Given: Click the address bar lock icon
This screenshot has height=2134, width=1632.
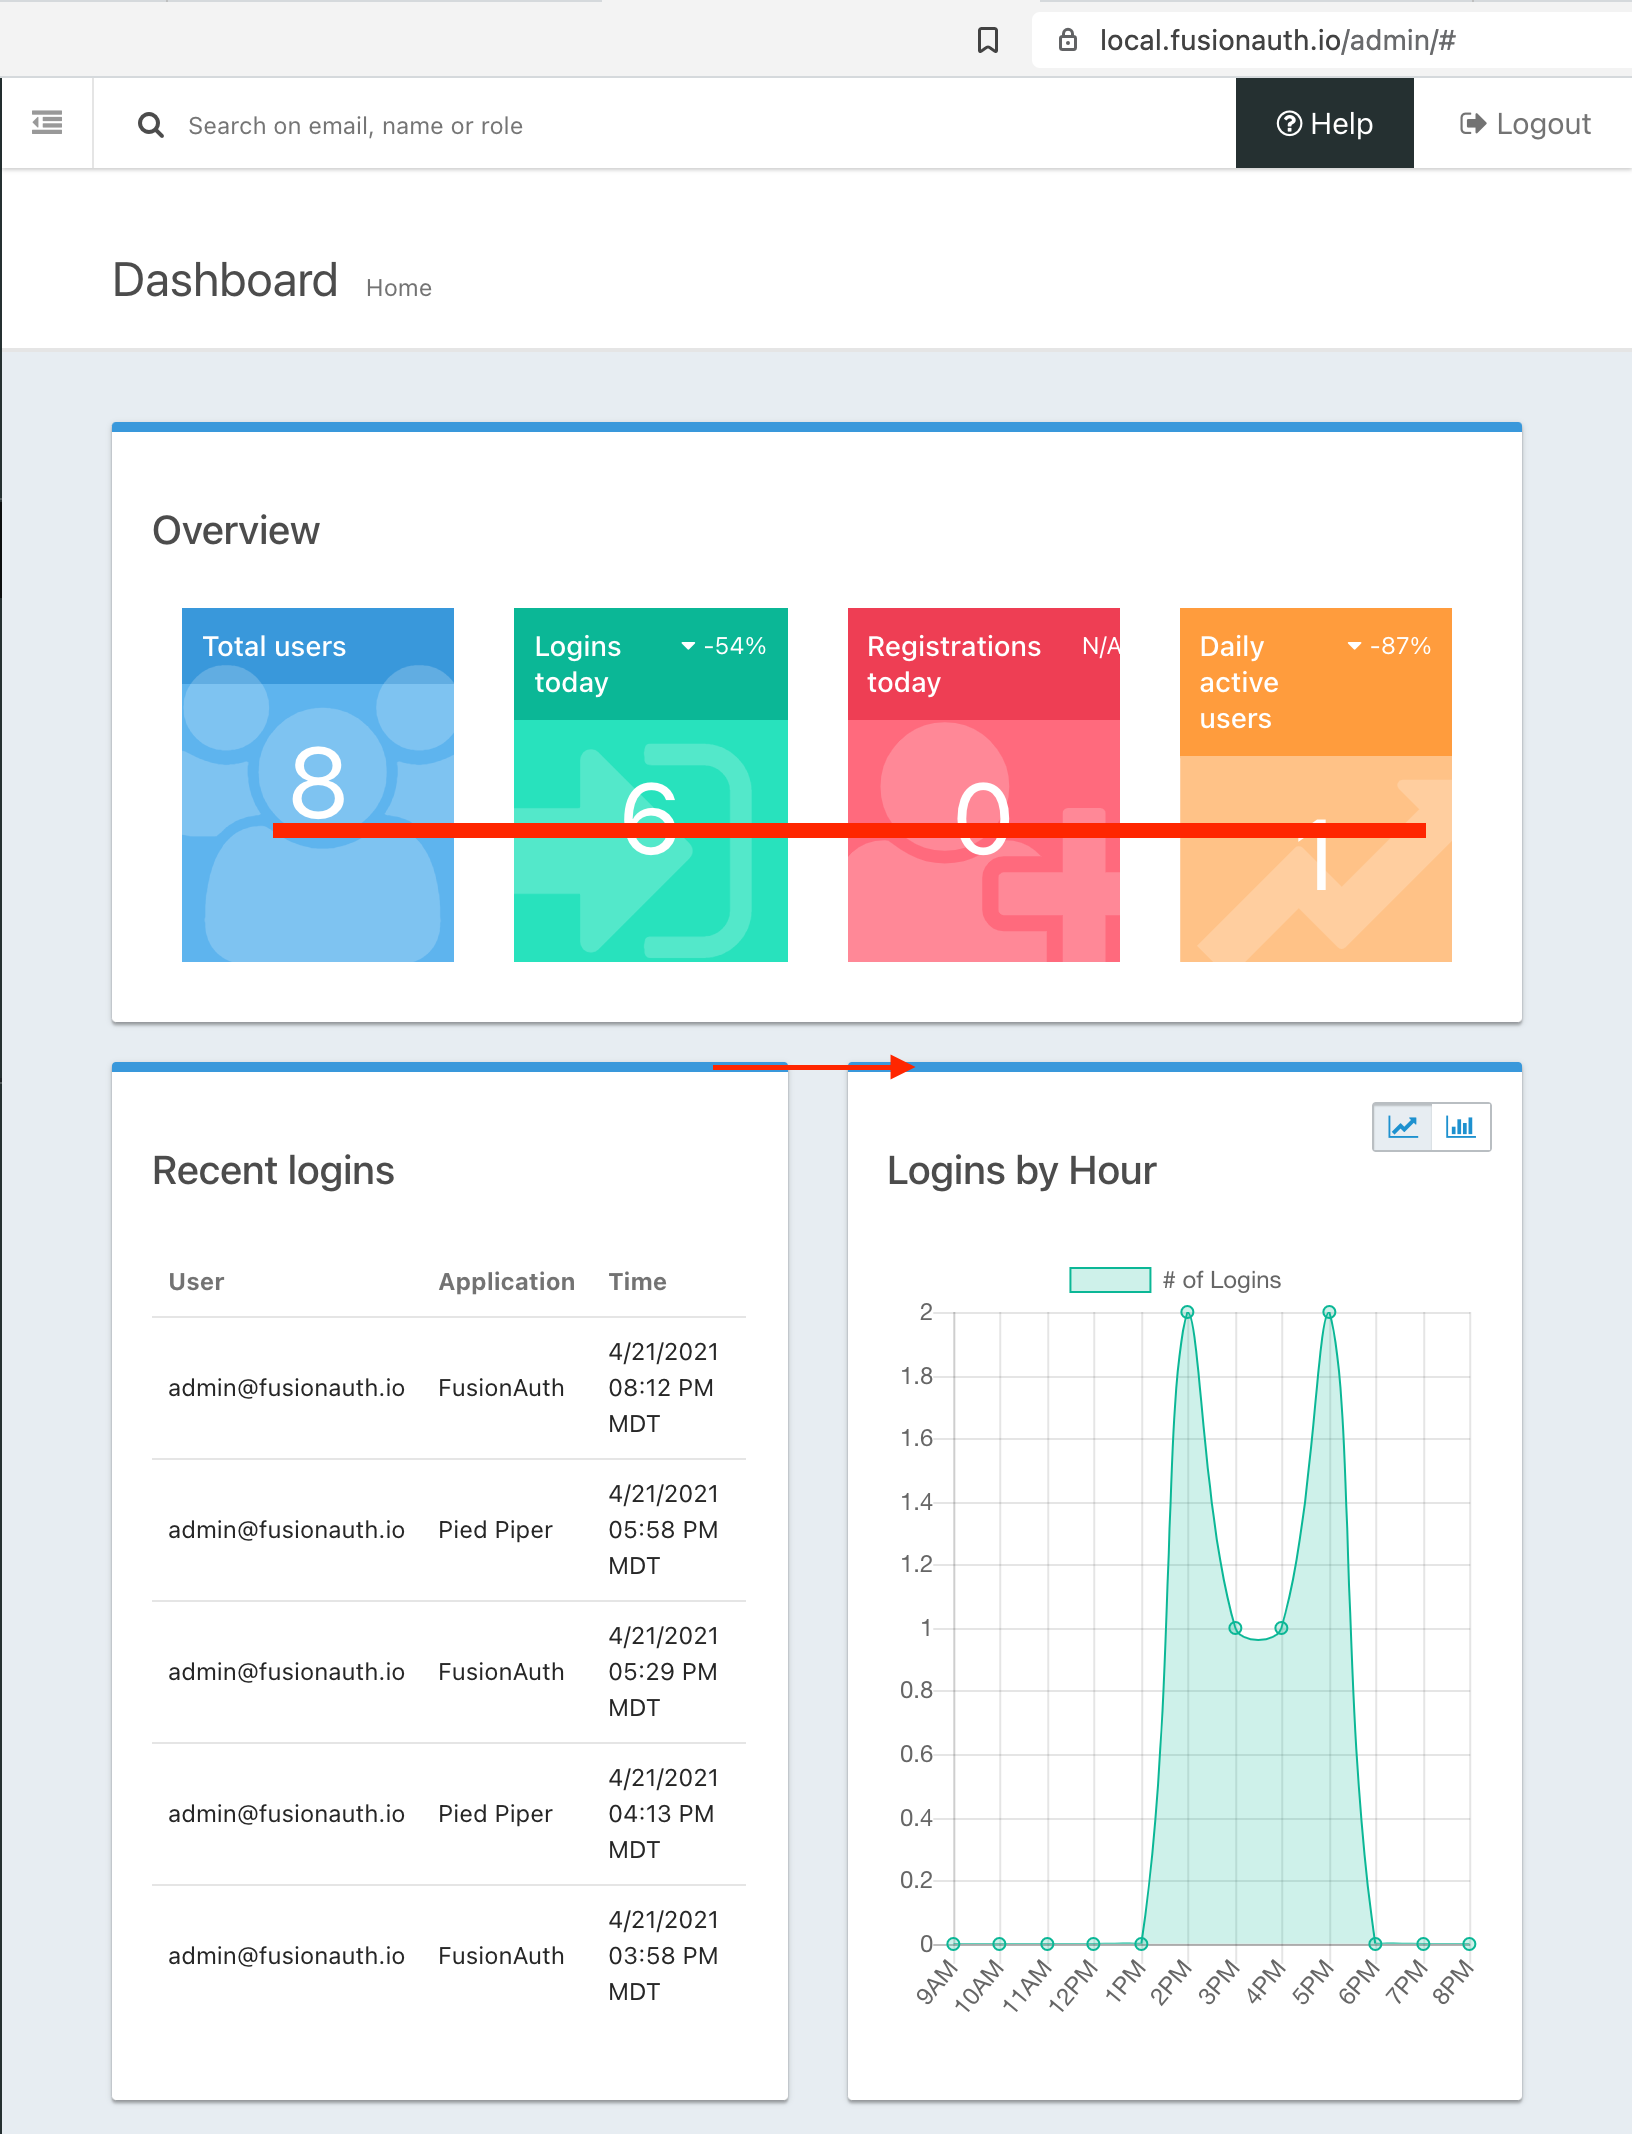Looking at the screenshot, I should coord(1068,40).
